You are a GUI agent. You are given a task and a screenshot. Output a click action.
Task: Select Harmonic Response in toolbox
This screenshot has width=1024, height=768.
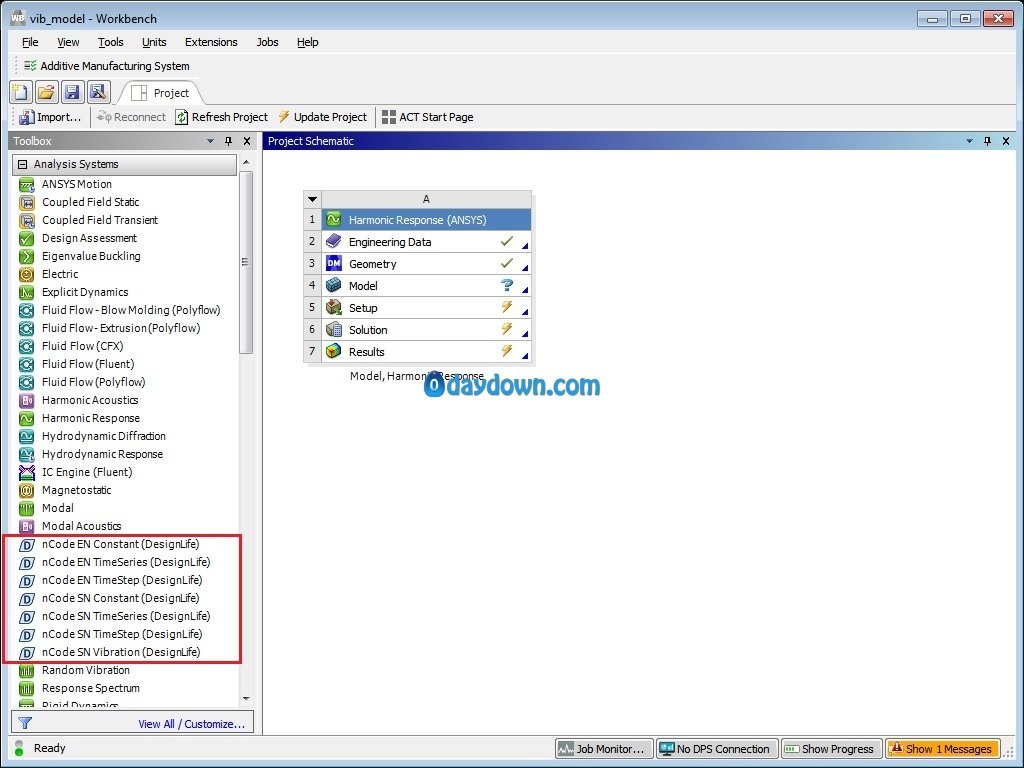pos(90,418)
